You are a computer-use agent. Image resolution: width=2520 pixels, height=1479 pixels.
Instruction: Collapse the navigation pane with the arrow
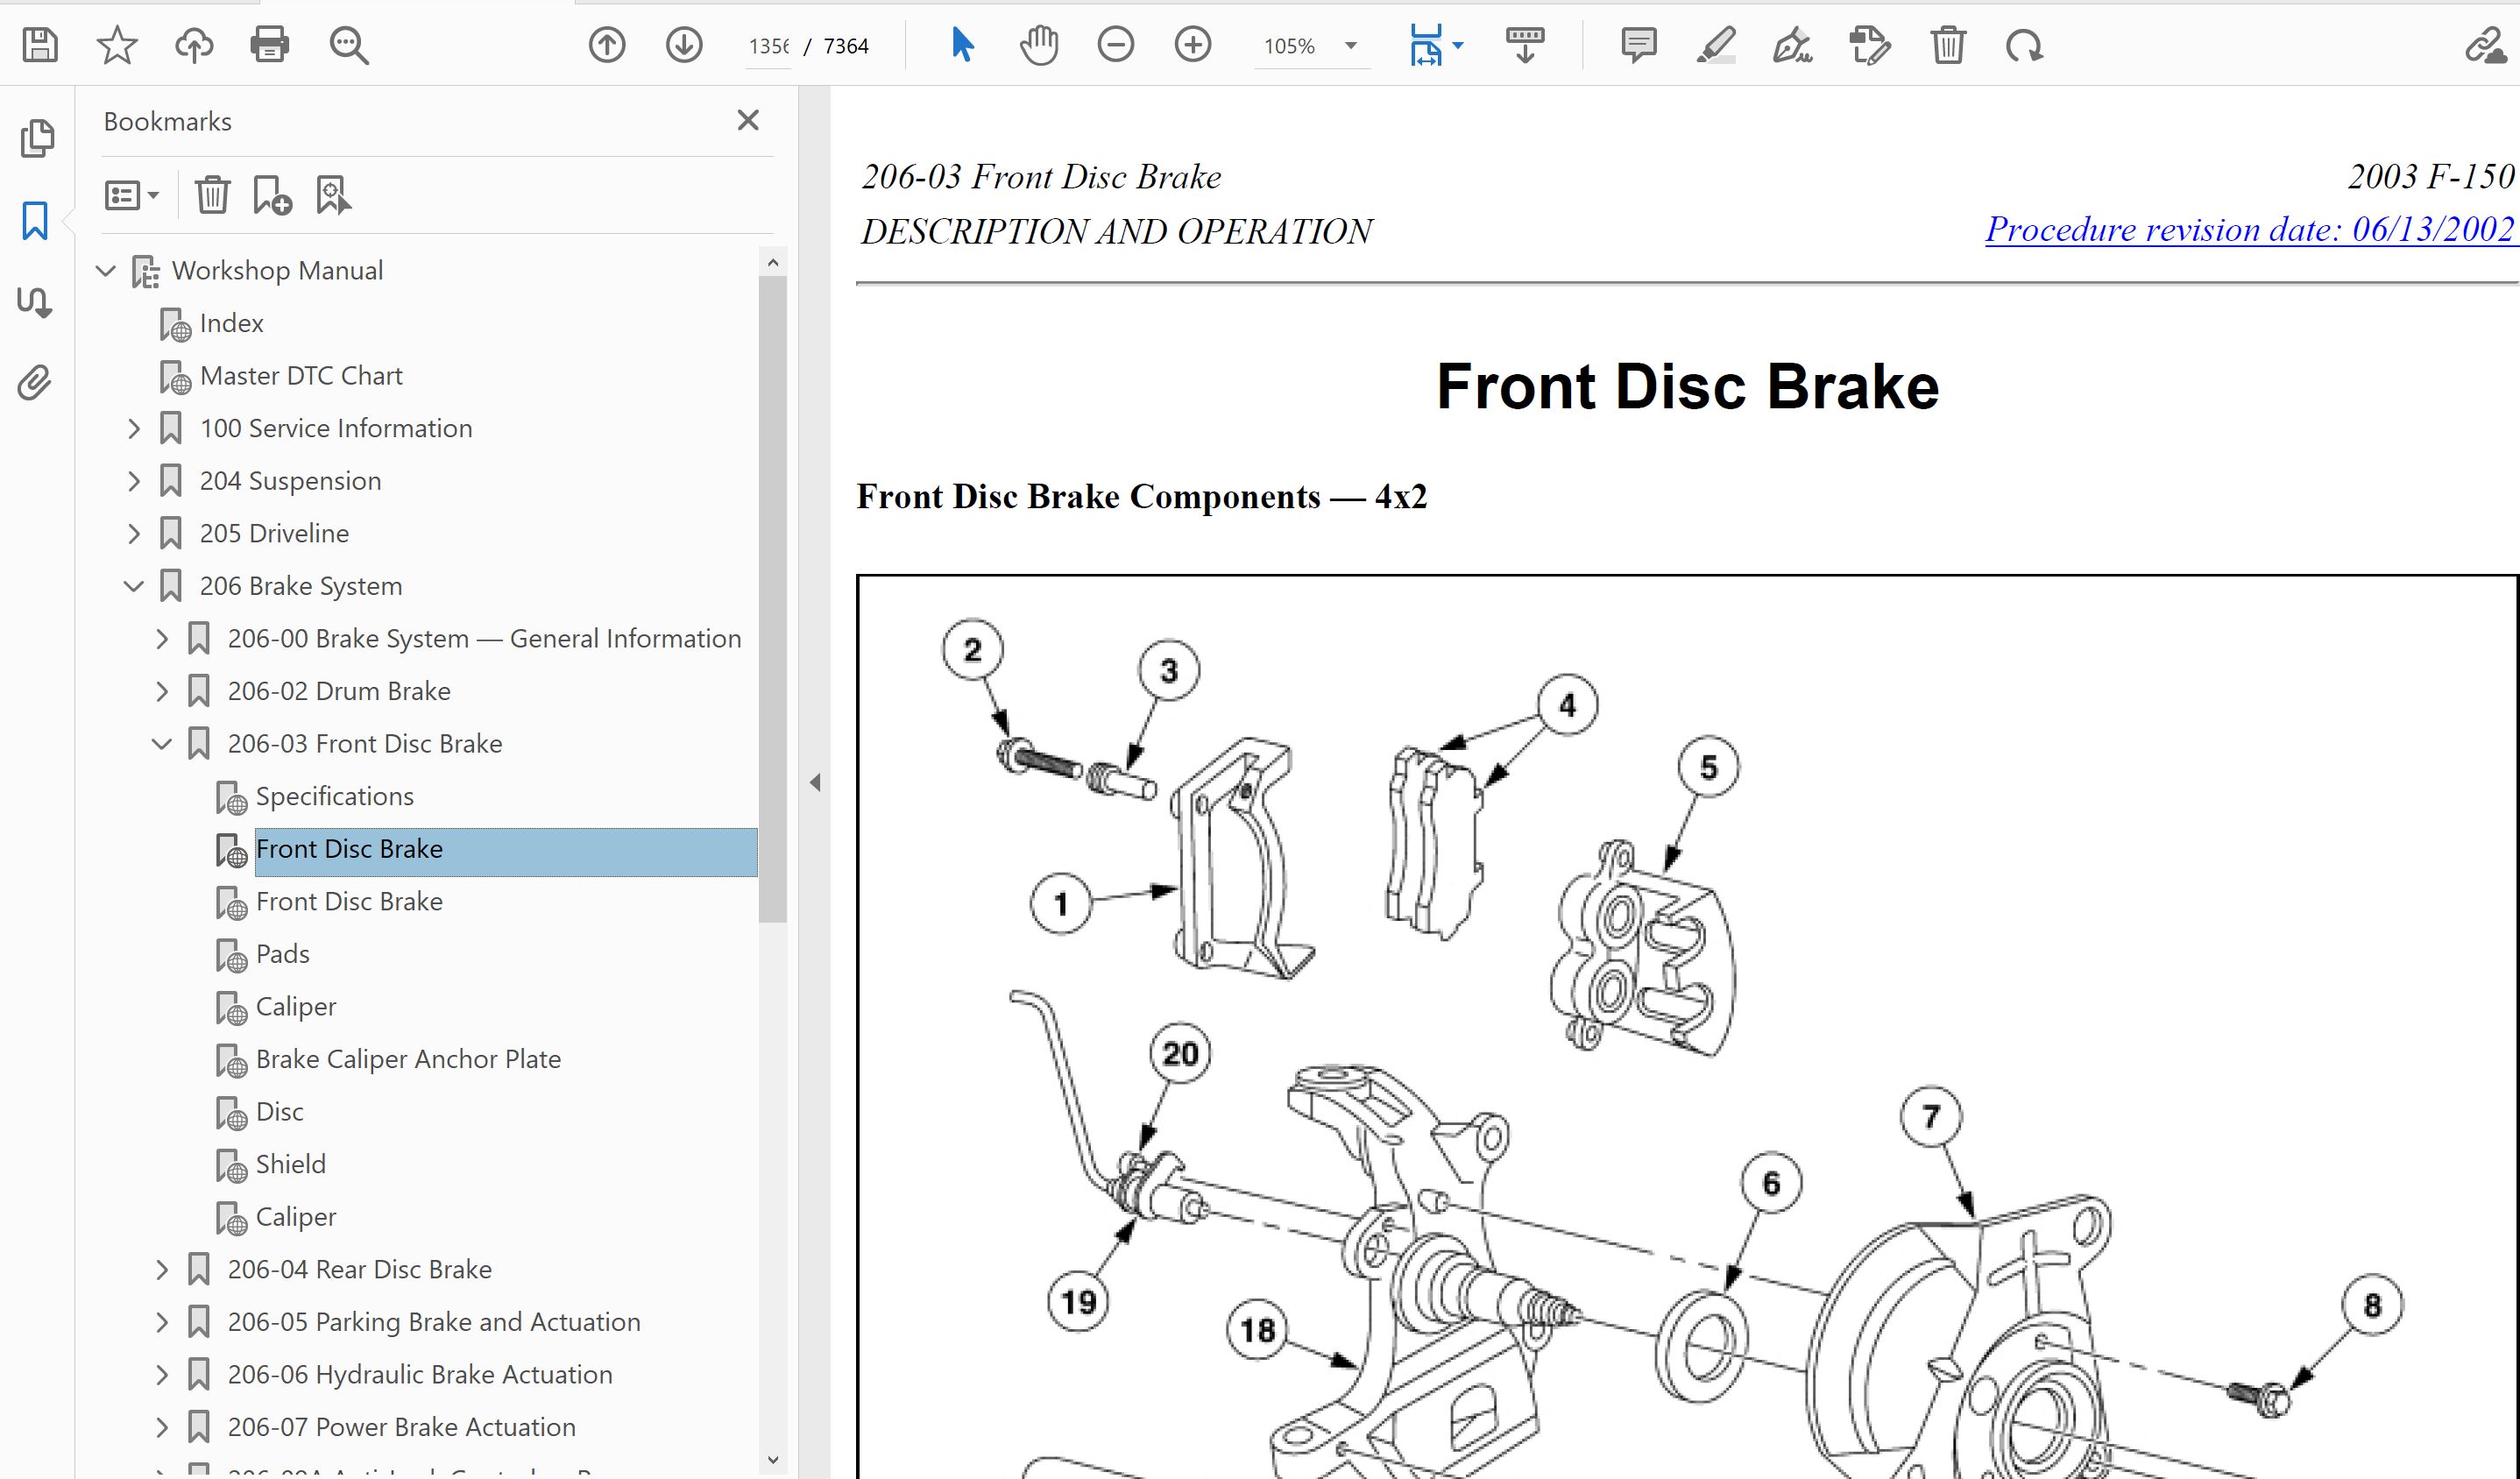[x=815, y=782]
